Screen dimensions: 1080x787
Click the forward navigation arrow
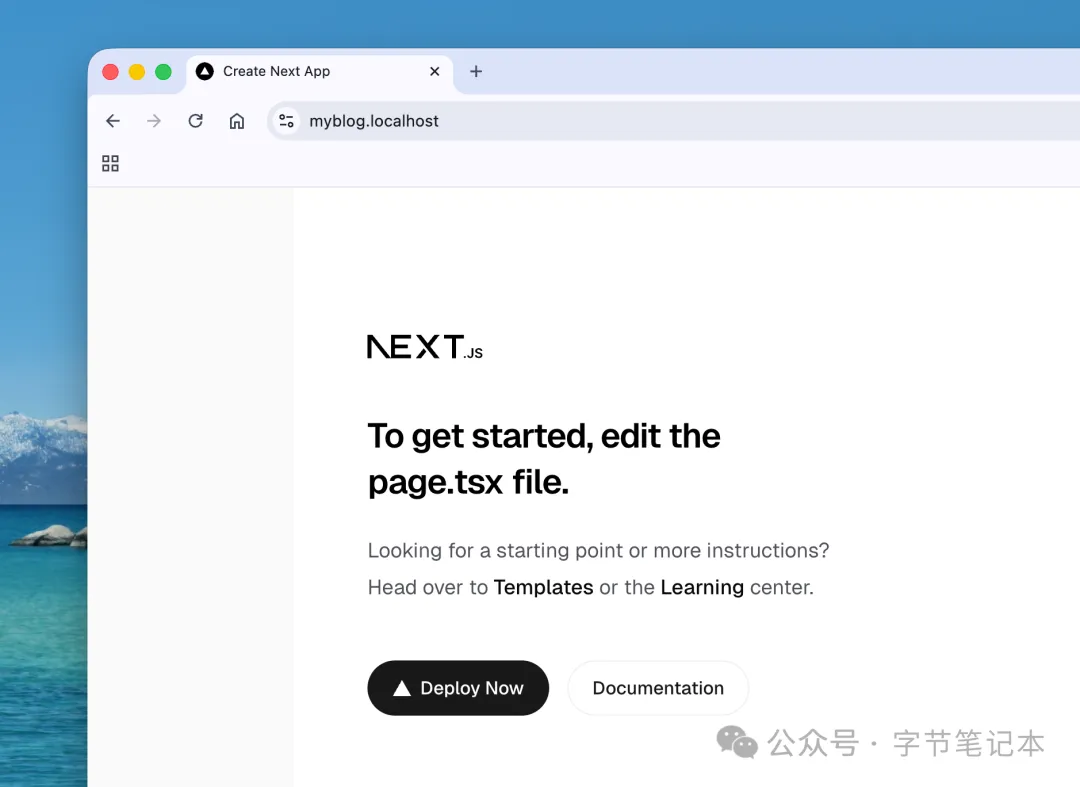[154, 121]
